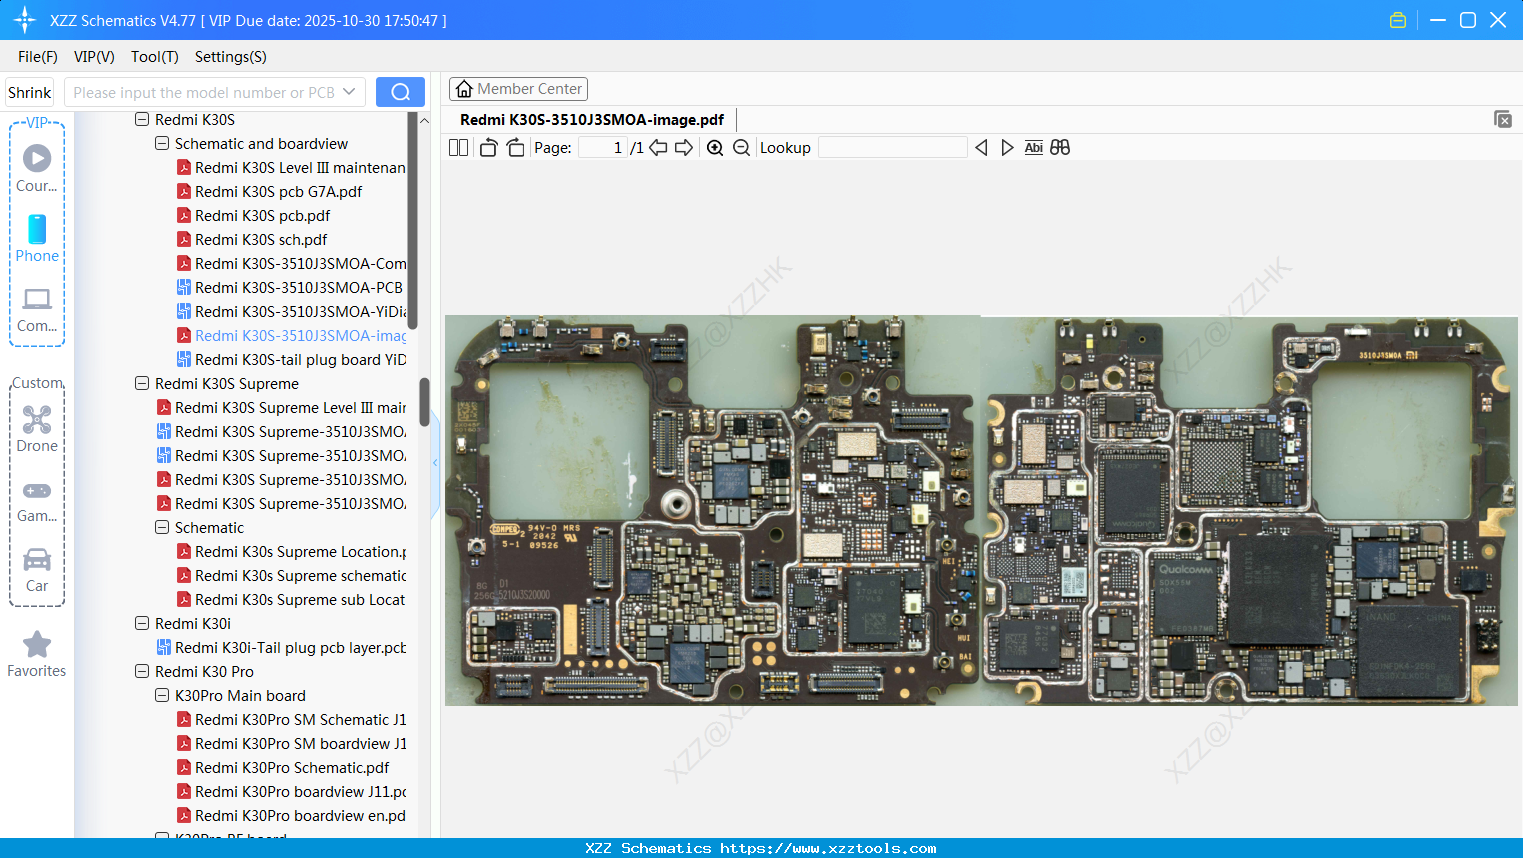The image size is (1523, 858).
Task: Toggle the Abi match-case option
Action: coord(1033,147)
